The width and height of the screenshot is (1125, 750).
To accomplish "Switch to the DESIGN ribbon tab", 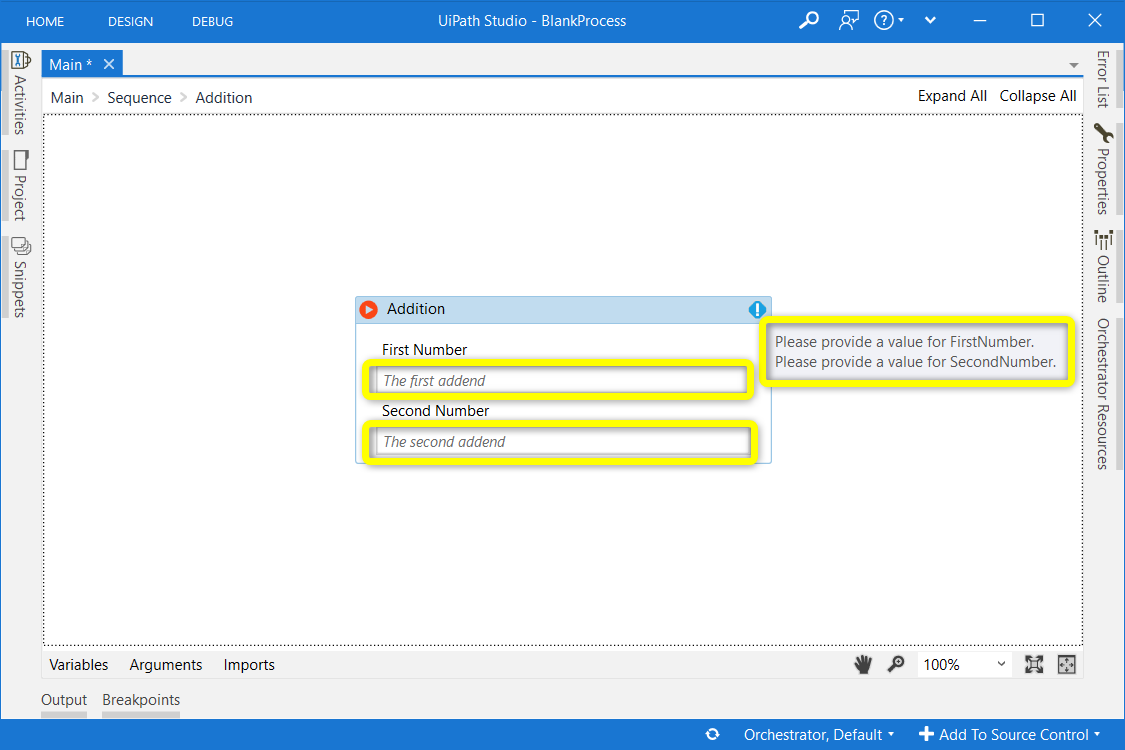I will coord(131,20).
